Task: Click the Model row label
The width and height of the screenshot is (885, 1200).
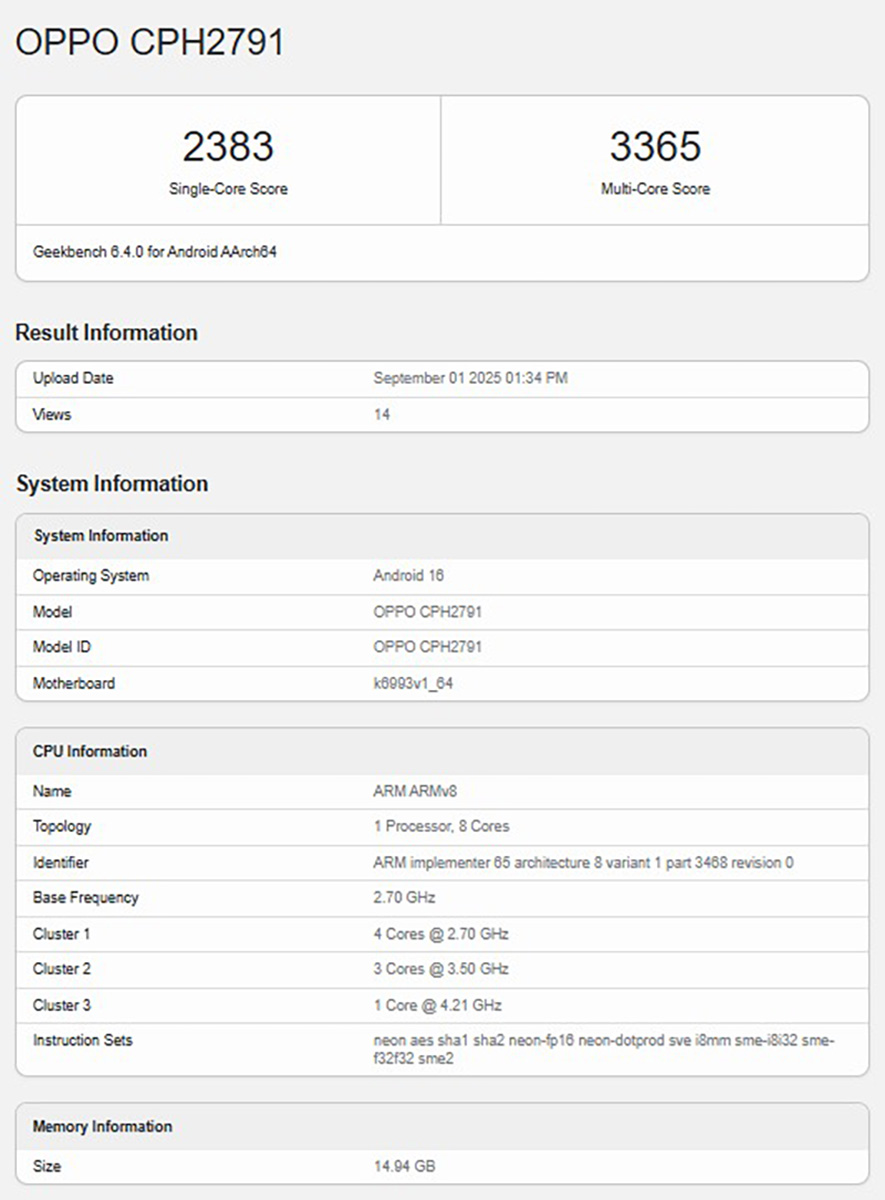Action: pyautogui.click(x=53, y=612)
